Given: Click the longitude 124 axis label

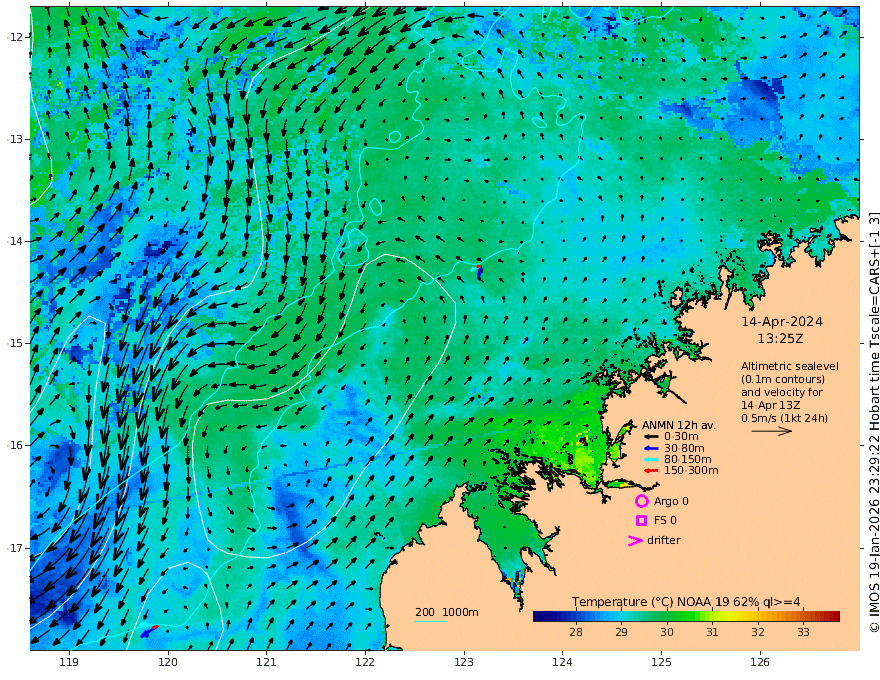Looking at the screenshot, I should pyautogui.click(x=562, y=663).
